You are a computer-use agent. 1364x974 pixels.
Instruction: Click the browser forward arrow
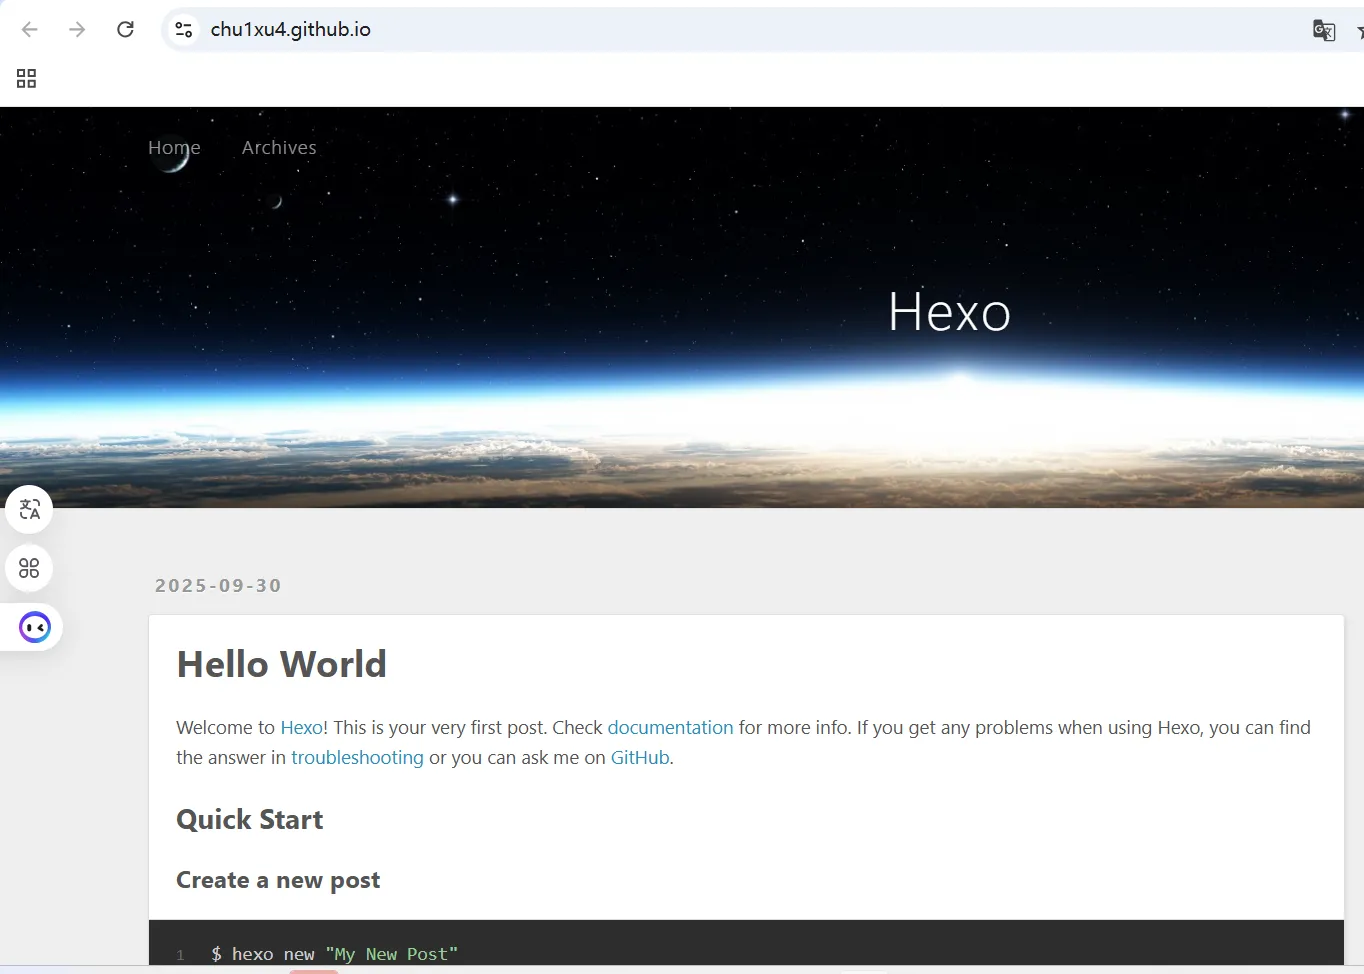point(77,30)
